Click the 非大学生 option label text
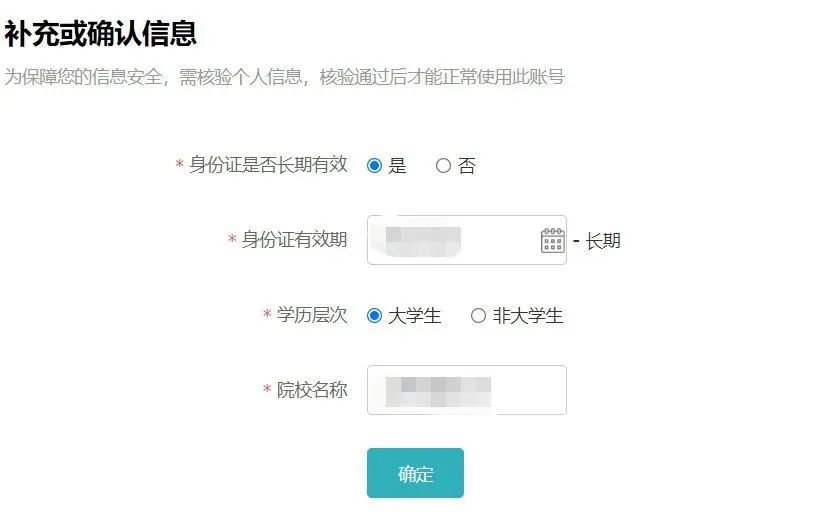This screenshot has height=520, width=828. [528, 316]
